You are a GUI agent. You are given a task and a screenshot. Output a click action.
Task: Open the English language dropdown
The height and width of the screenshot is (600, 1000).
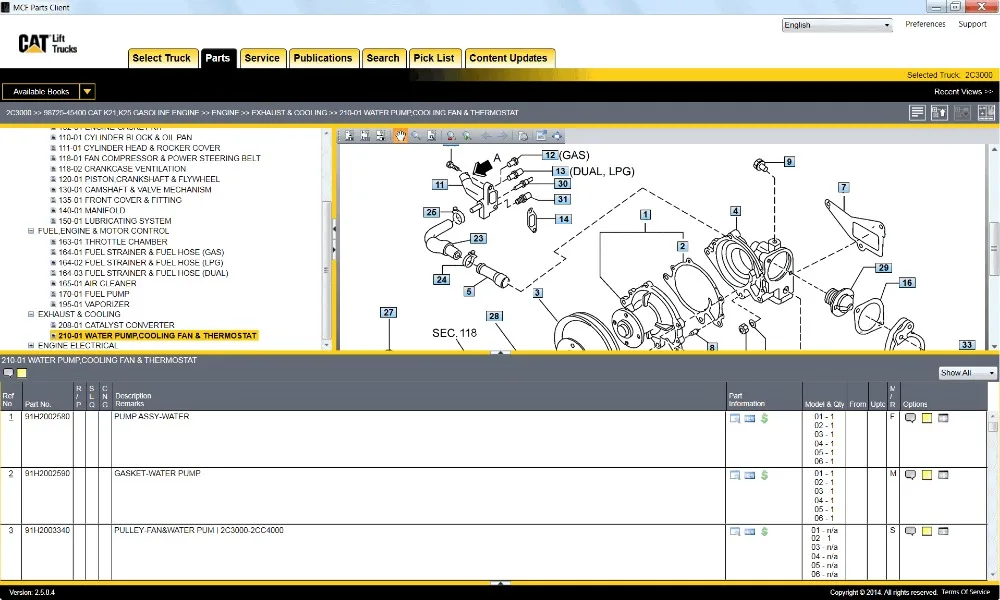pyautogui.click(x=837, y=25)
